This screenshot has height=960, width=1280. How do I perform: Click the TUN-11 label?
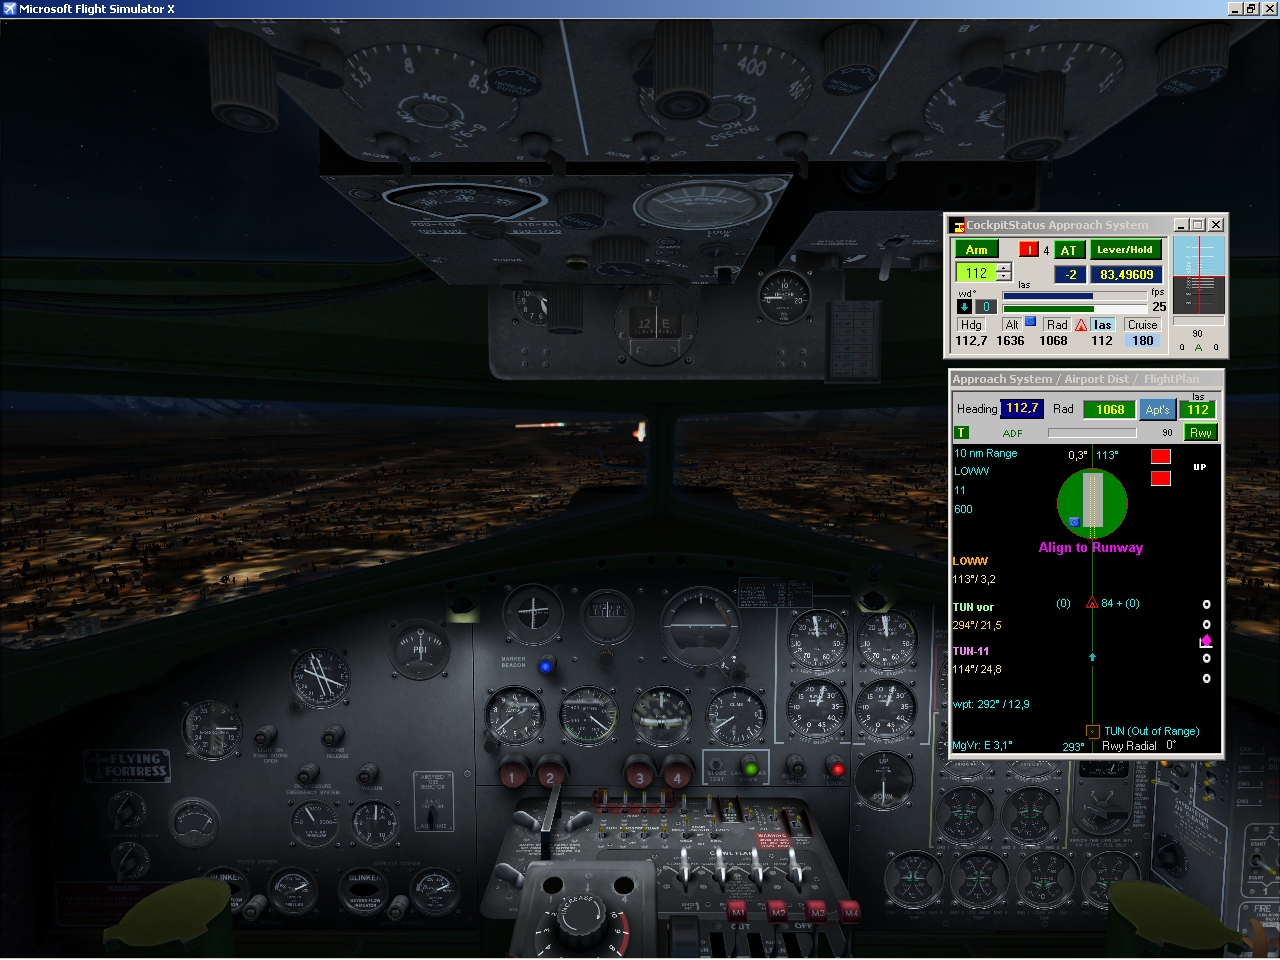[x=971, y=651]
